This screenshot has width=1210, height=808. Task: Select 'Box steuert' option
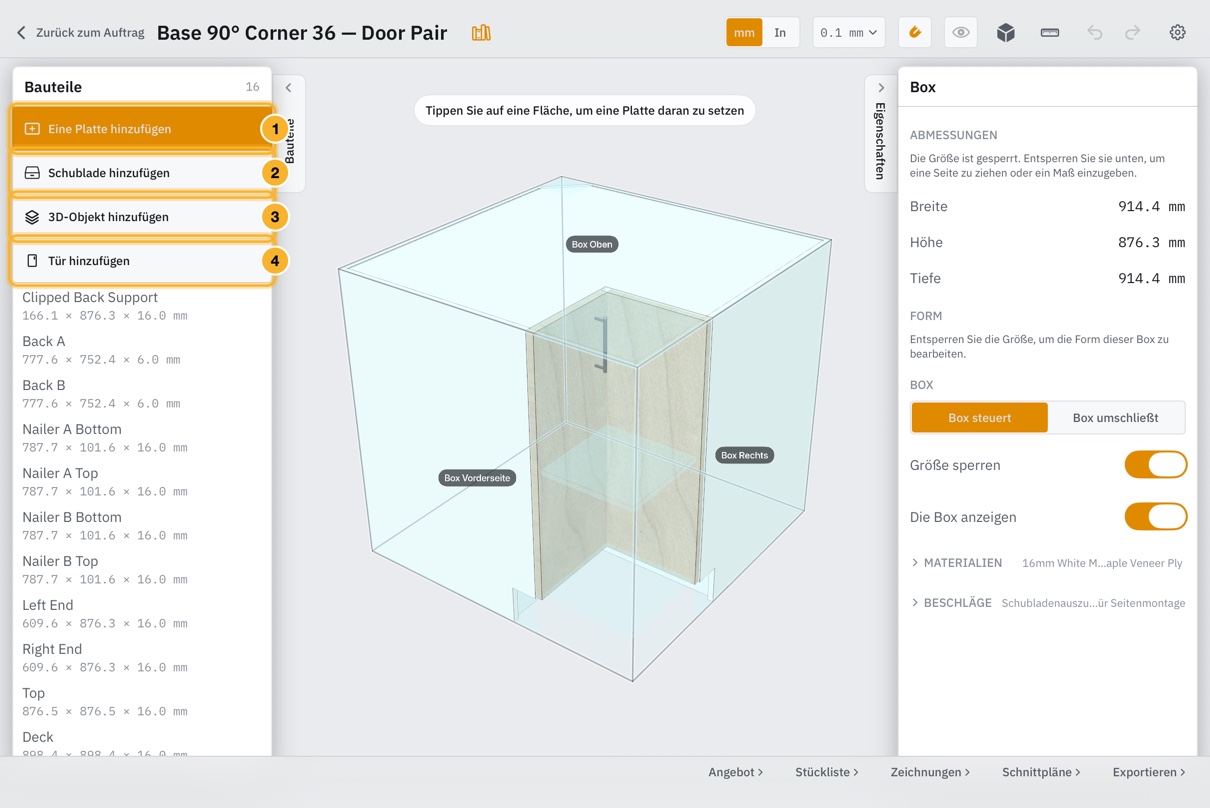(x=980, y=418)
